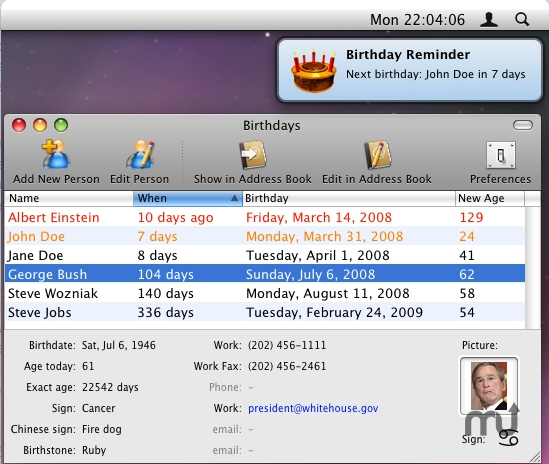
Task: Select the Steve Jobs entry
Action: coord(265,312)
